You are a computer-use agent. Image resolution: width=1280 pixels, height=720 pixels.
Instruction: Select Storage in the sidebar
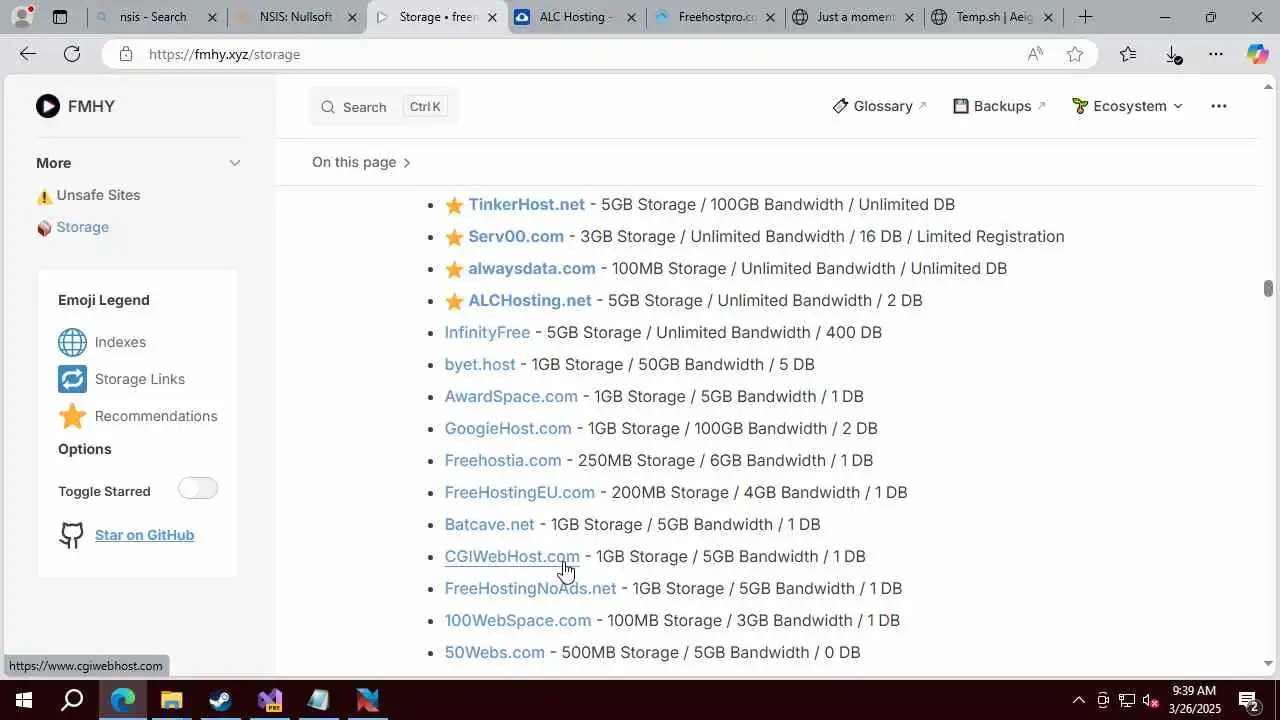click(x=82, y=227)
